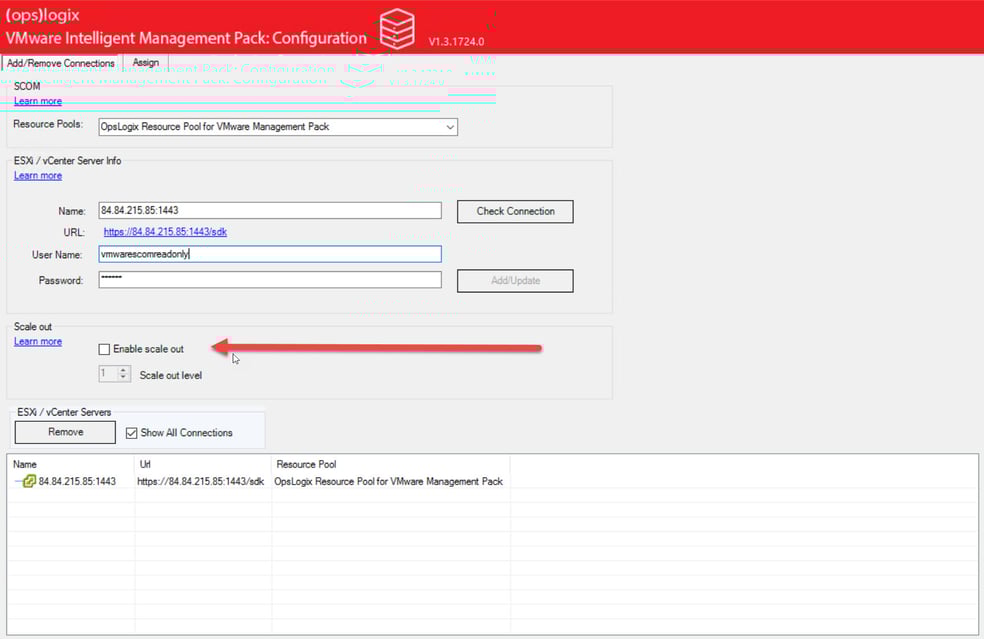The height and width of the screenshot is (639, 984).
Task: Click Learn more in ESXi/vCenter Server Info
Action: [37, 175]
